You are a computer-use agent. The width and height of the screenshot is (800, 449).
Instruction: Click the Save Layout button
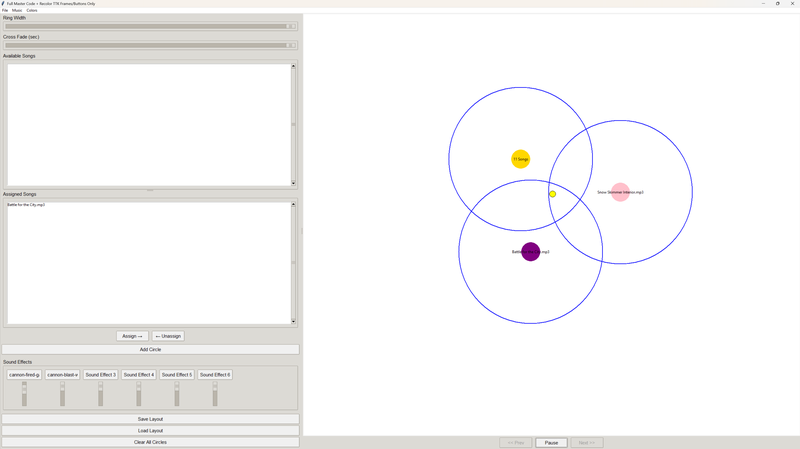[150, 419]
